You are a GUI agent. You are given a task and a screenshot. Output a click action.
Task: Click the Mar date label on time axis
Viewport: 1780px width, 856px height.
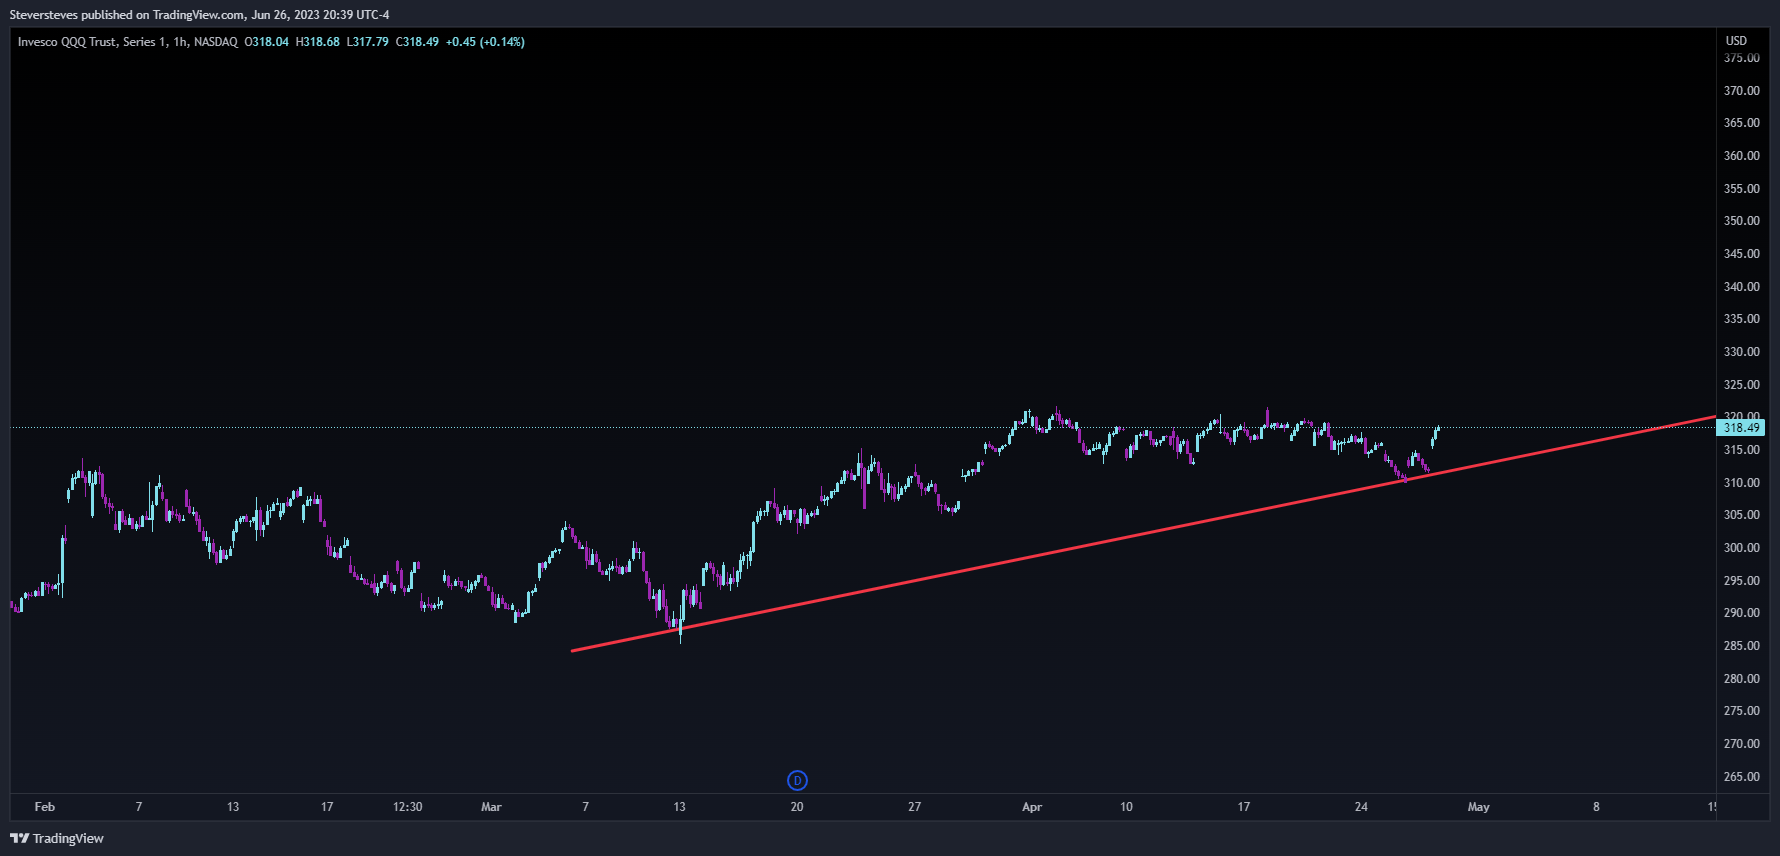[x=491, y=807]
